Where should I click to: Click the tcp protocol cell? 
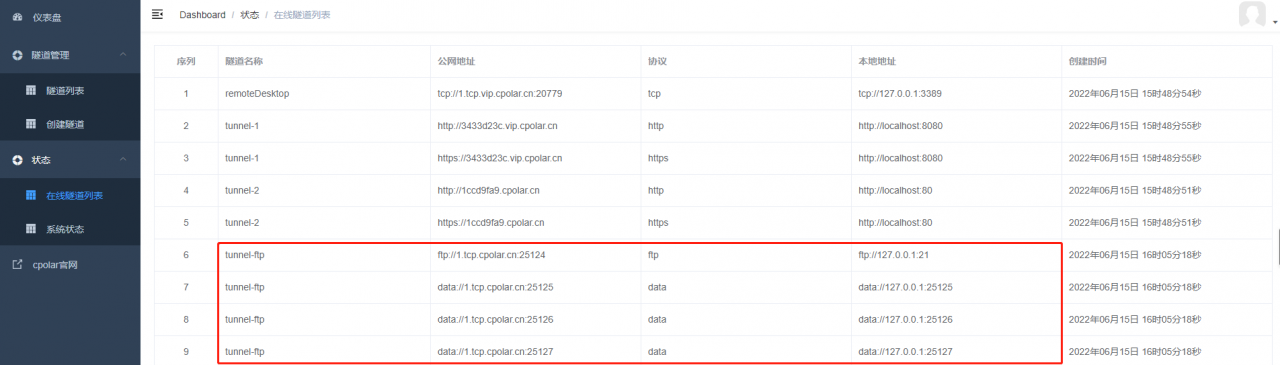[x=655, y=93]
